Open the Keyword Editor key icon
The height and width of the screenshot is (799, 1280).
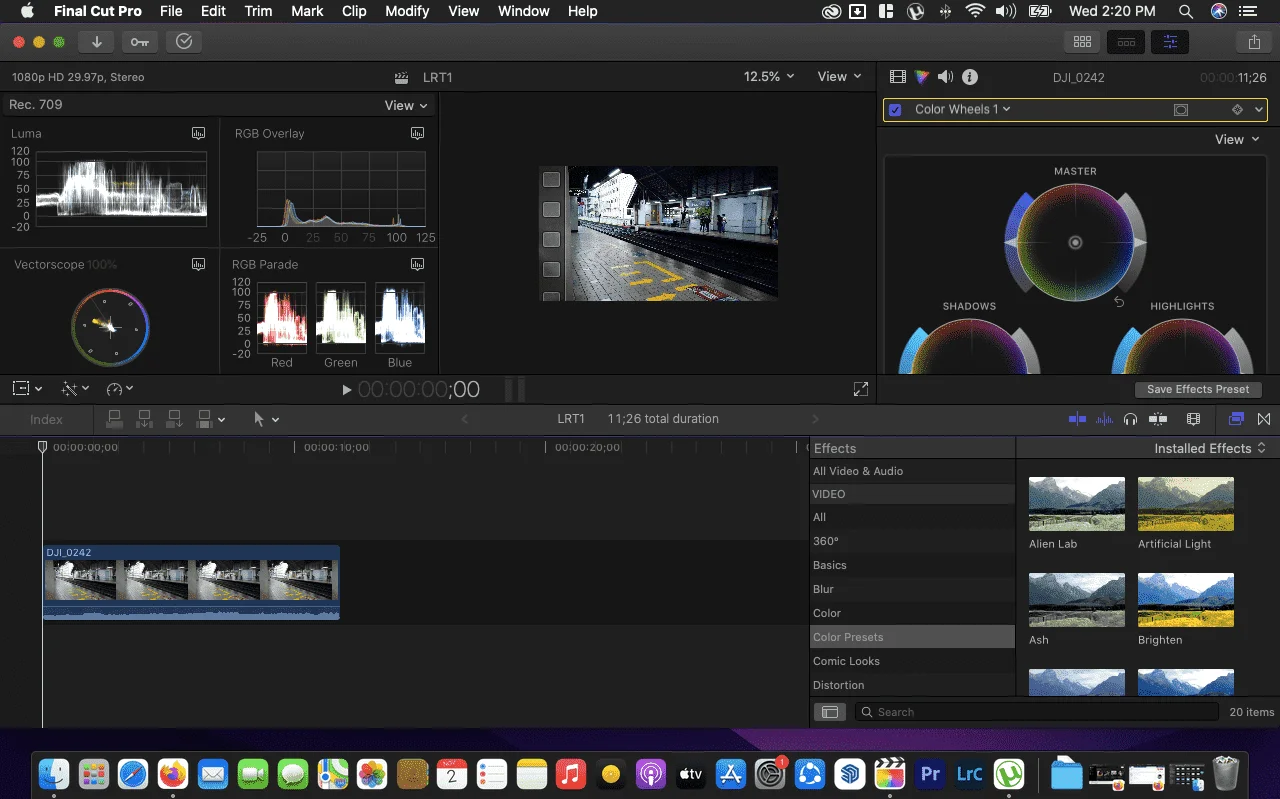coord(139,42)
